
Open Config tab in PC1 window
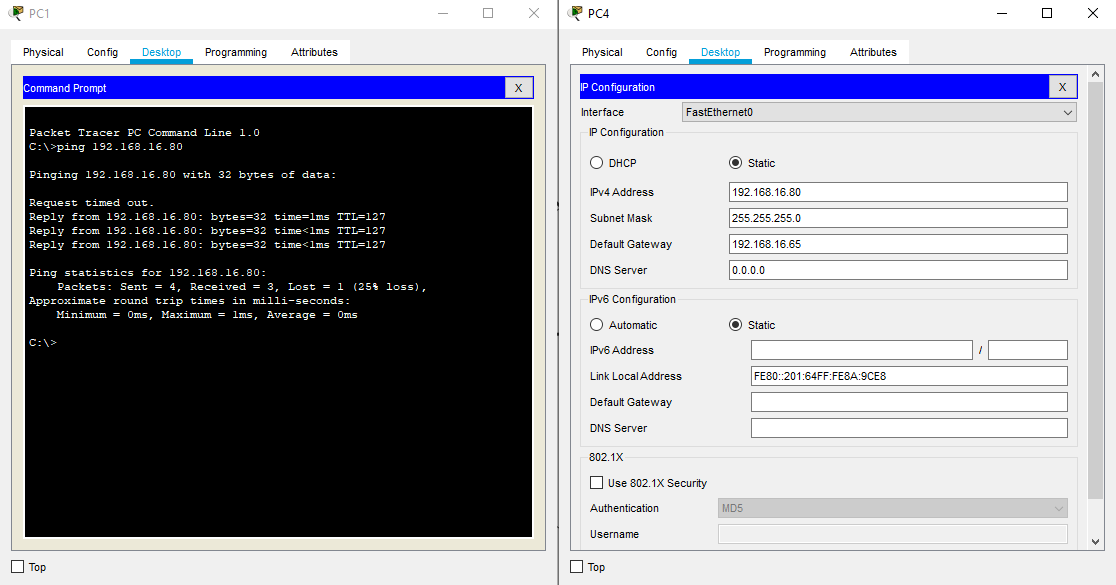[102, 52]
